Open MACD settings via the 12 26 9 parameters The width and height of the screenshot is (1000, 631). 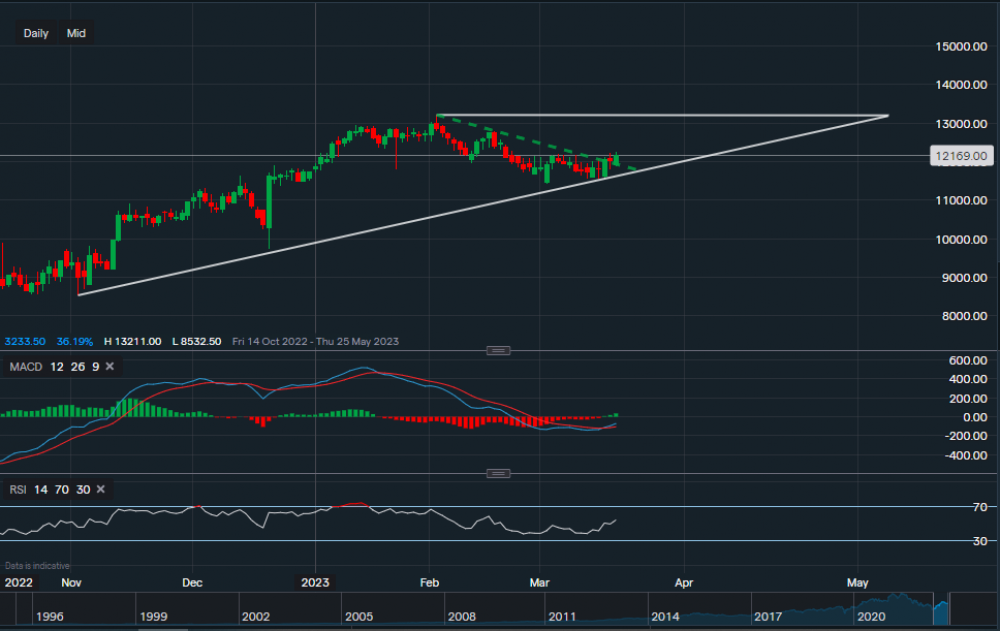coord(74,367)
